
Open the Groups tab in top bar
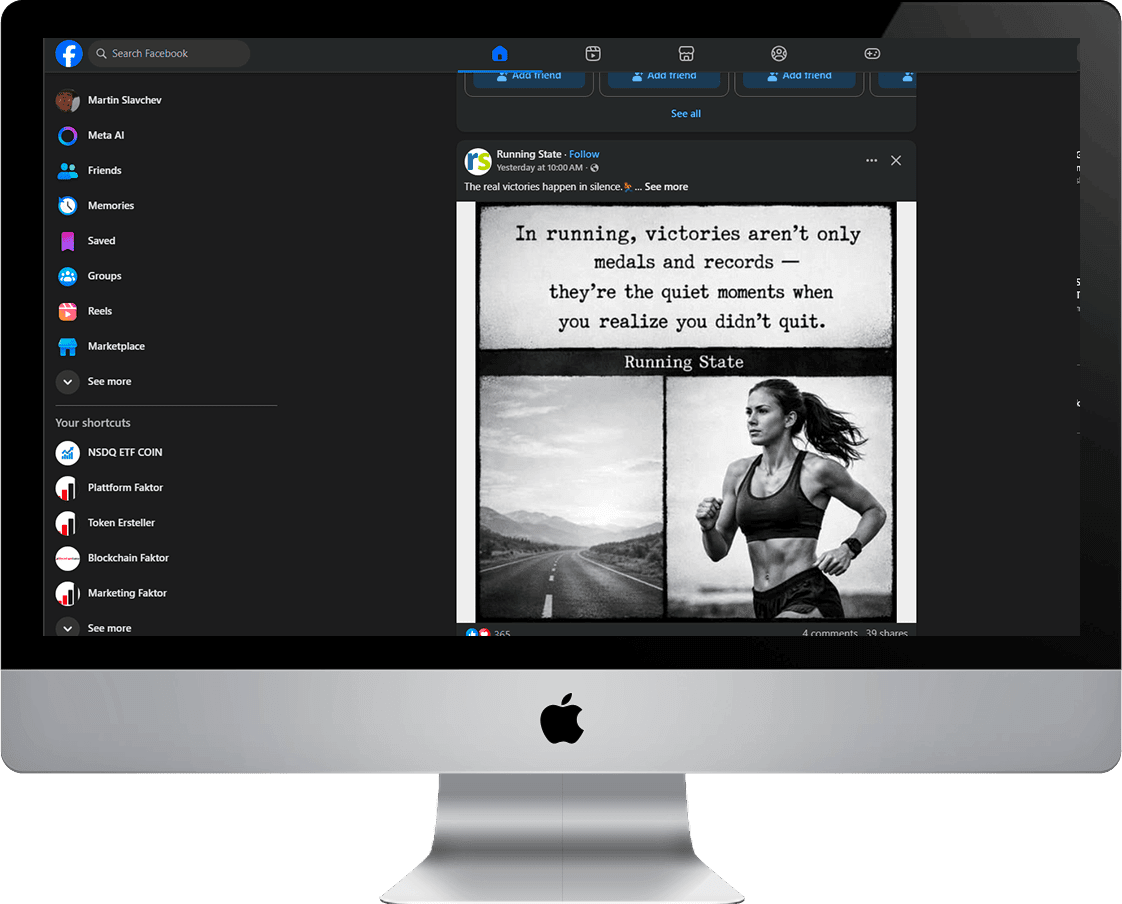tap(779, 54)
